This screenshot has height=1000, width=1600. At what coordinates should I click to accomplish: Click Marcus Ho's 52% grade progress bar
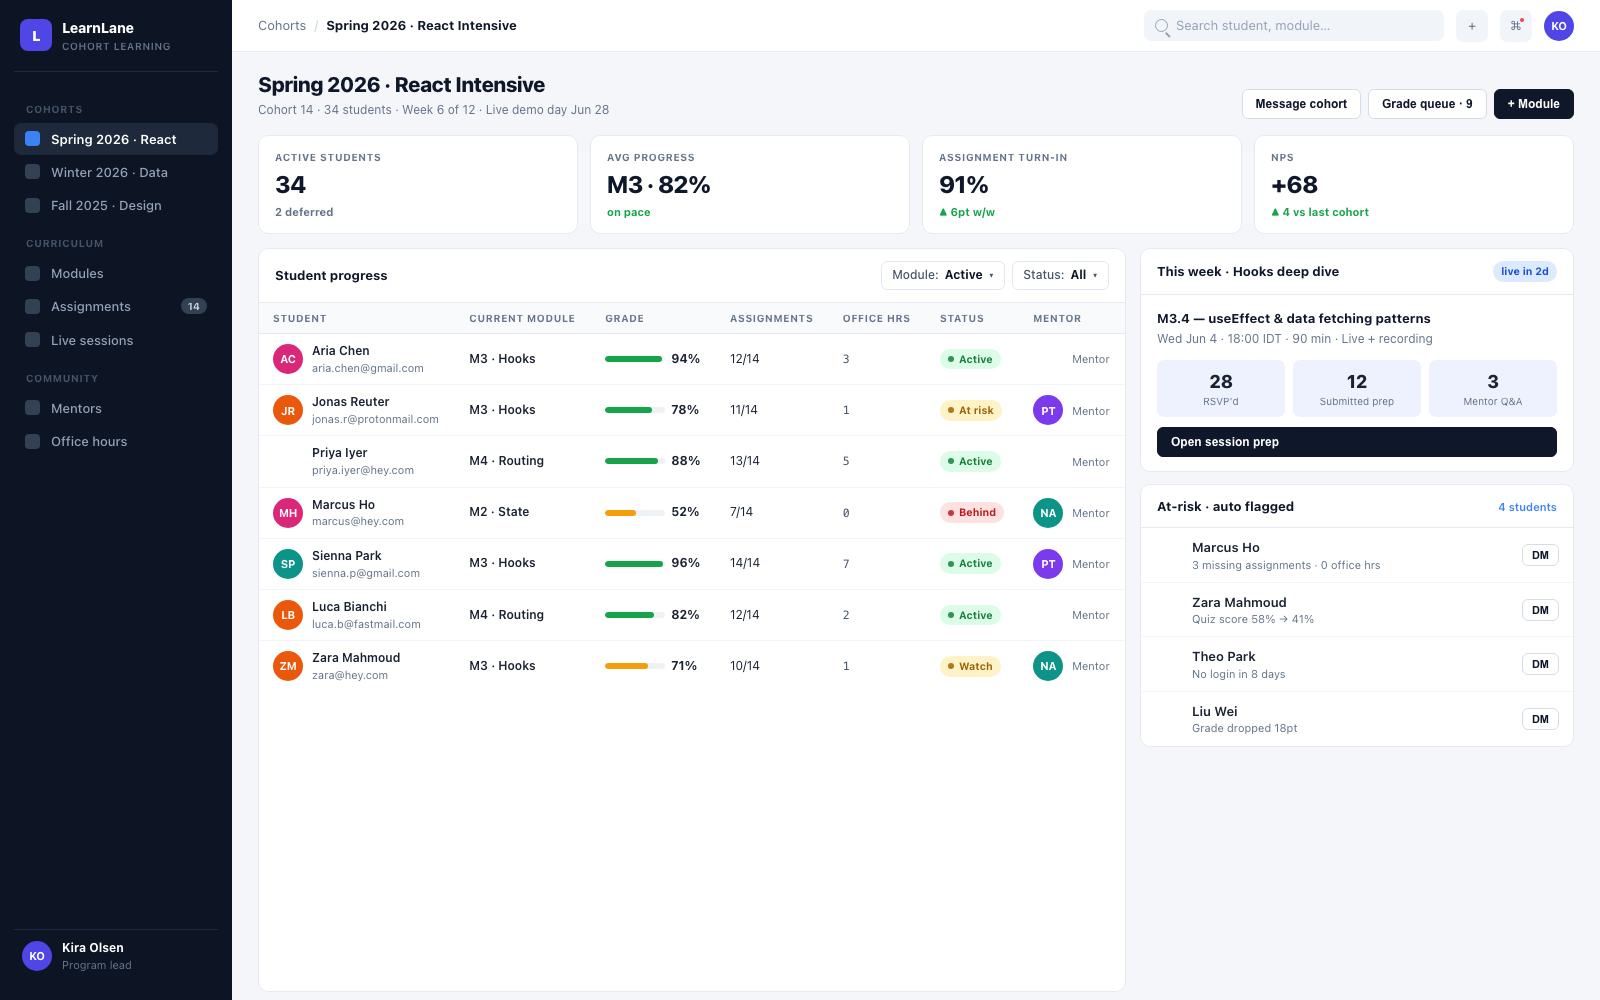coord(634,513)
